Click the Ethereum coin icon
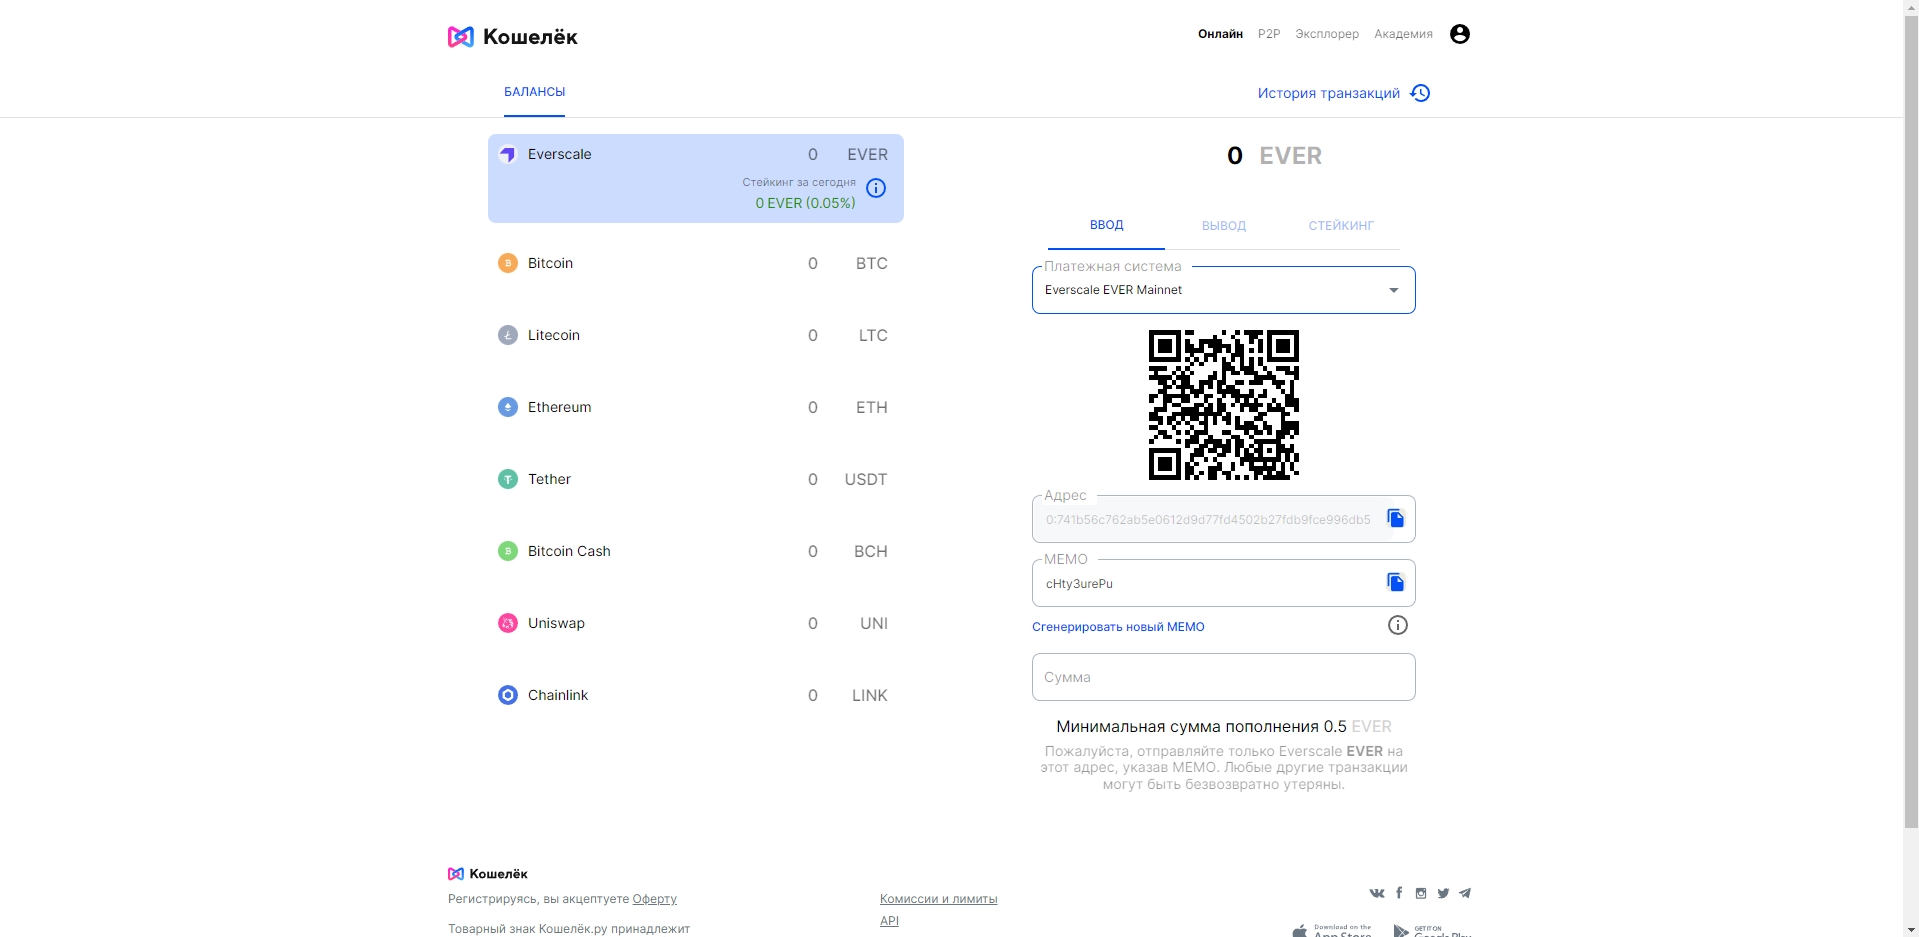This screenshot has height=937, width=1919. 508,407
